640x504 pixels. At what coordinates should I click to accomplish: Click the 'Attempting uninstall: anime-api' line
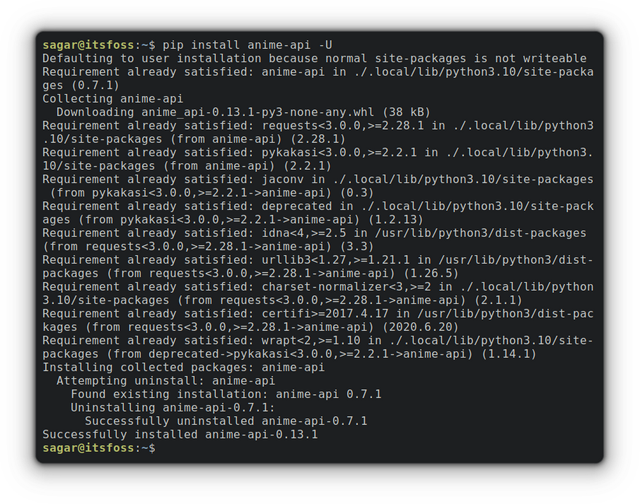click(x=166, y=381)
